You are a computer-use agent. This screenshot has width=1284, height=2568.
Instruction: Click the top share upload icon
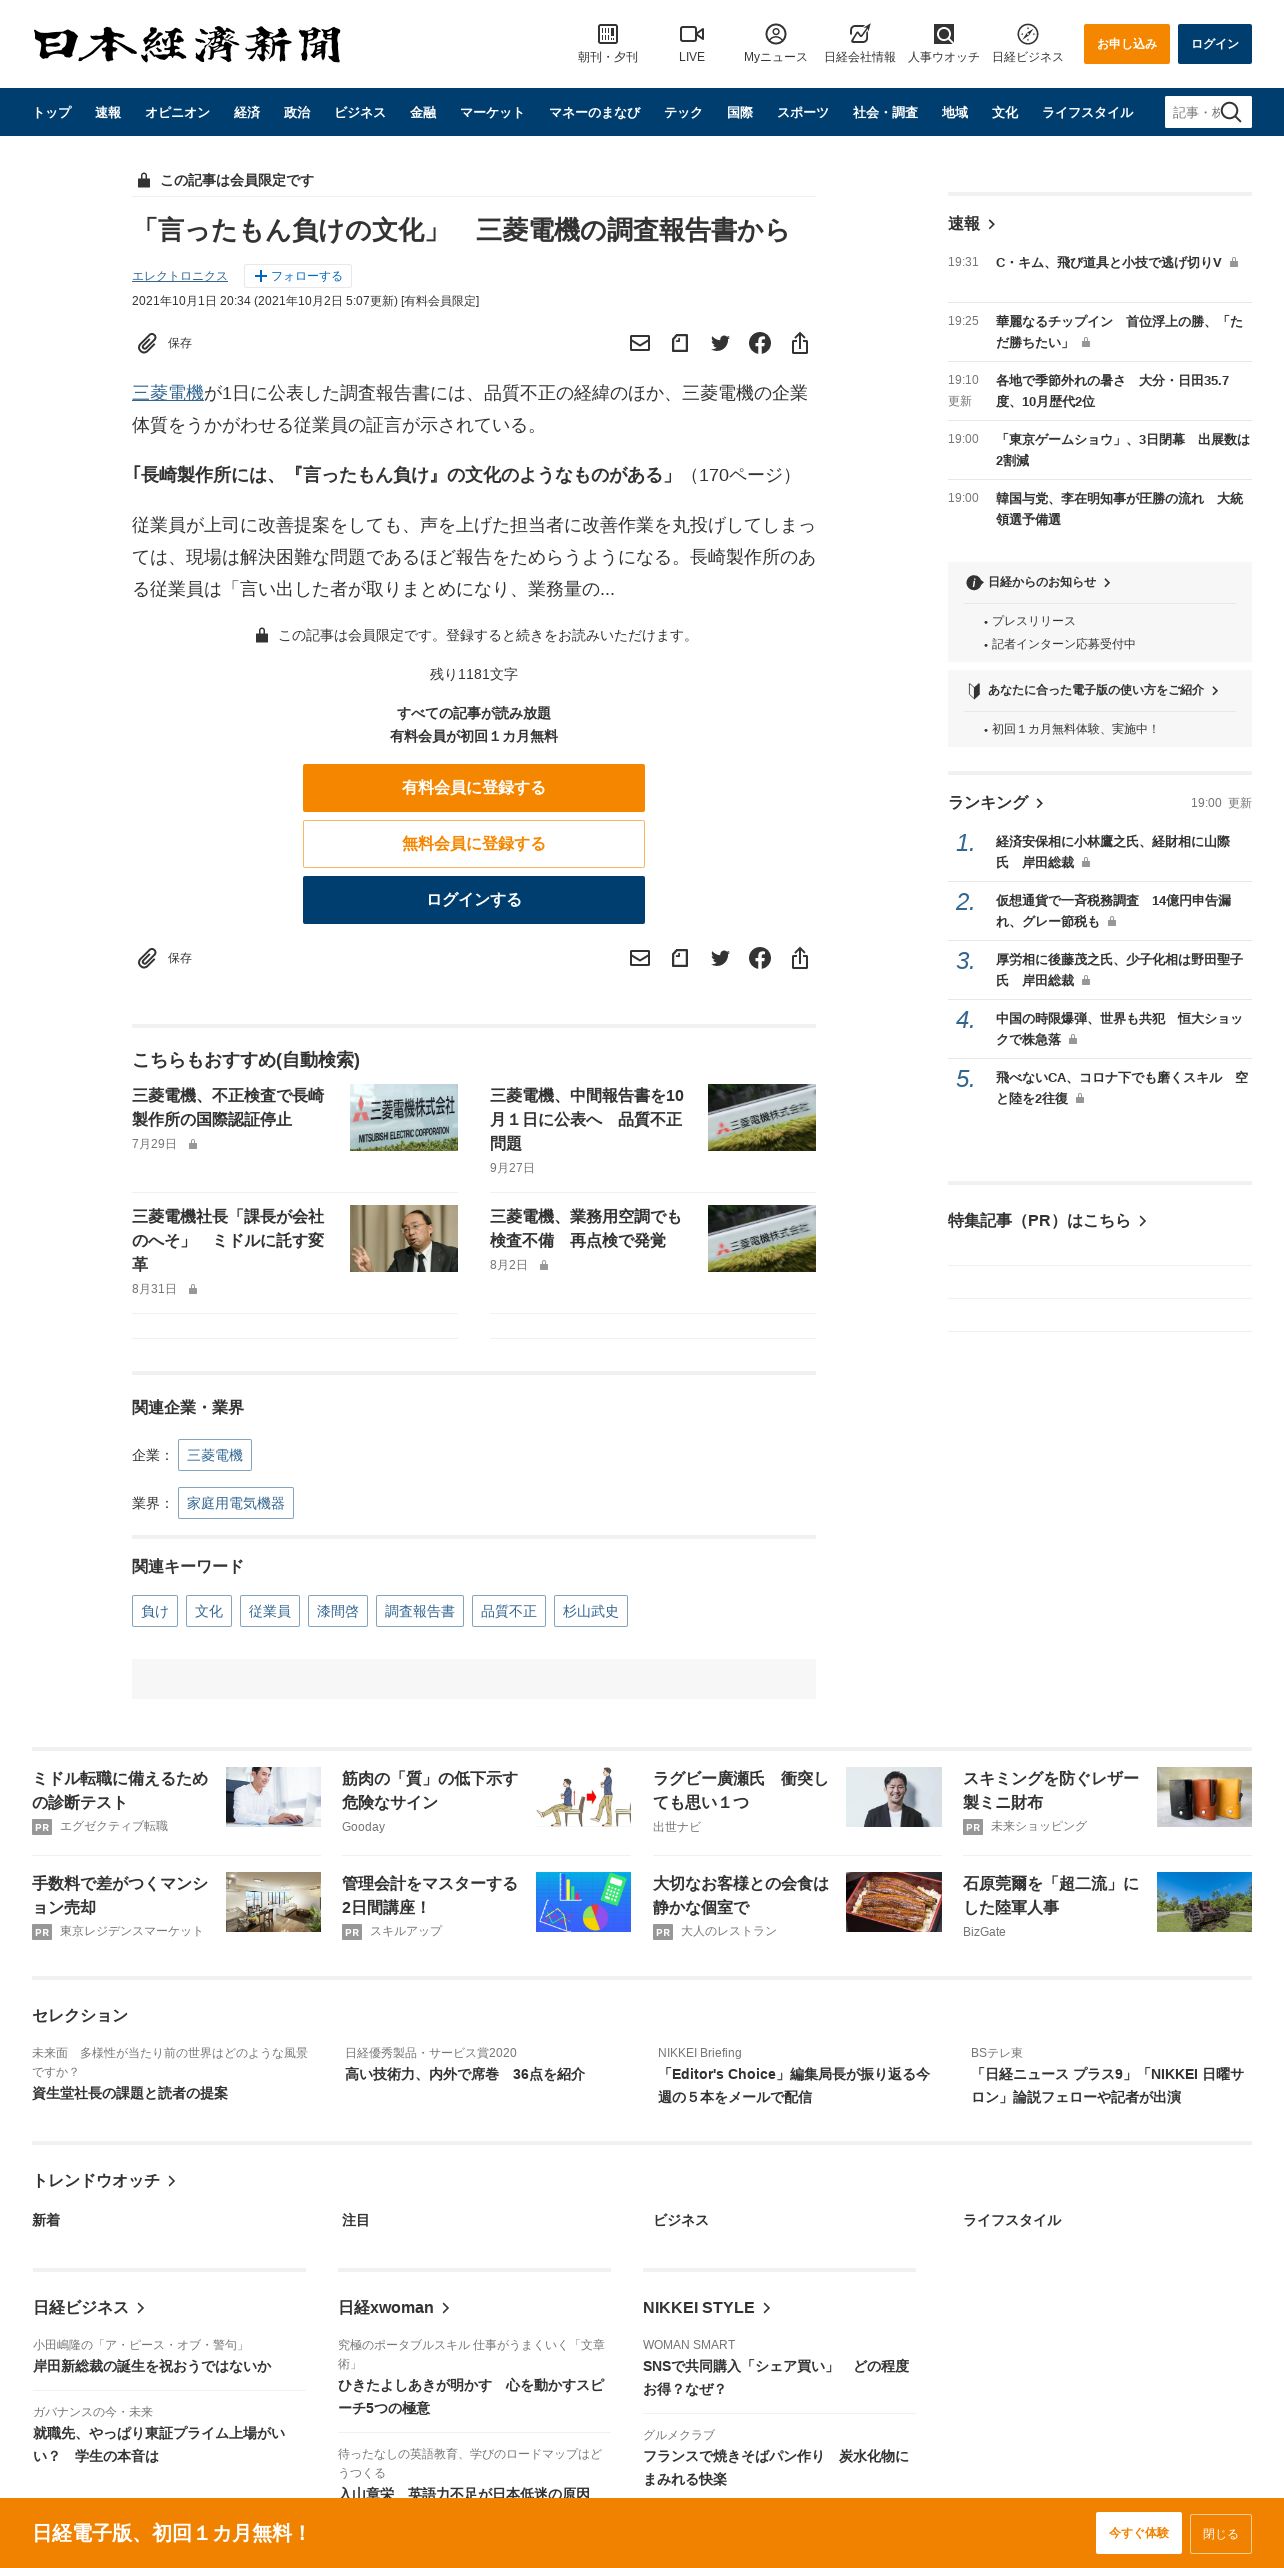(x=800, y=343)
